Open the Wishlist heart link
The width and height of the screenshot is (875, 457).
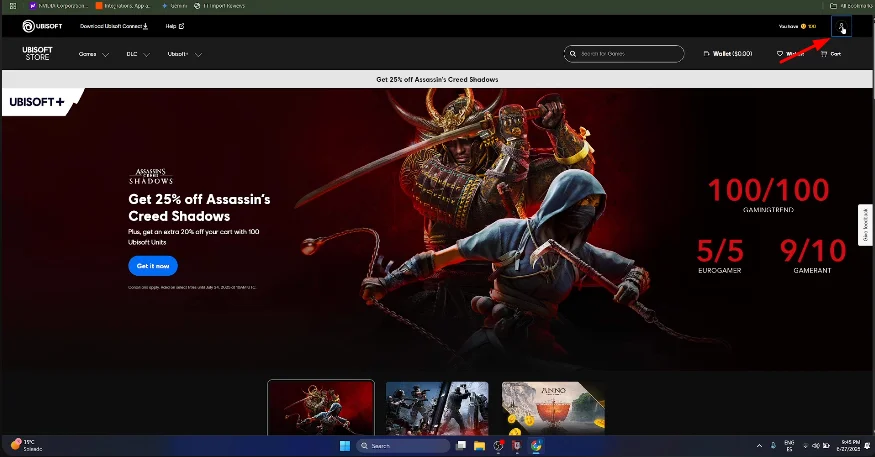(x=790, y=54)
